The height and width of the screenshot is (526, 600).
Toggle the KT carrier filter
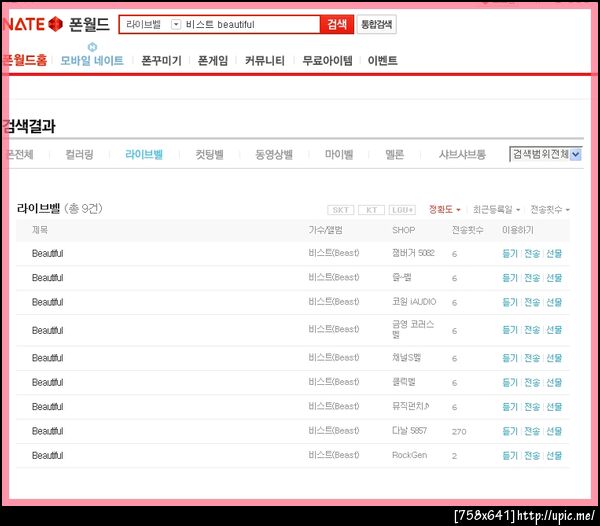point(371,210)
